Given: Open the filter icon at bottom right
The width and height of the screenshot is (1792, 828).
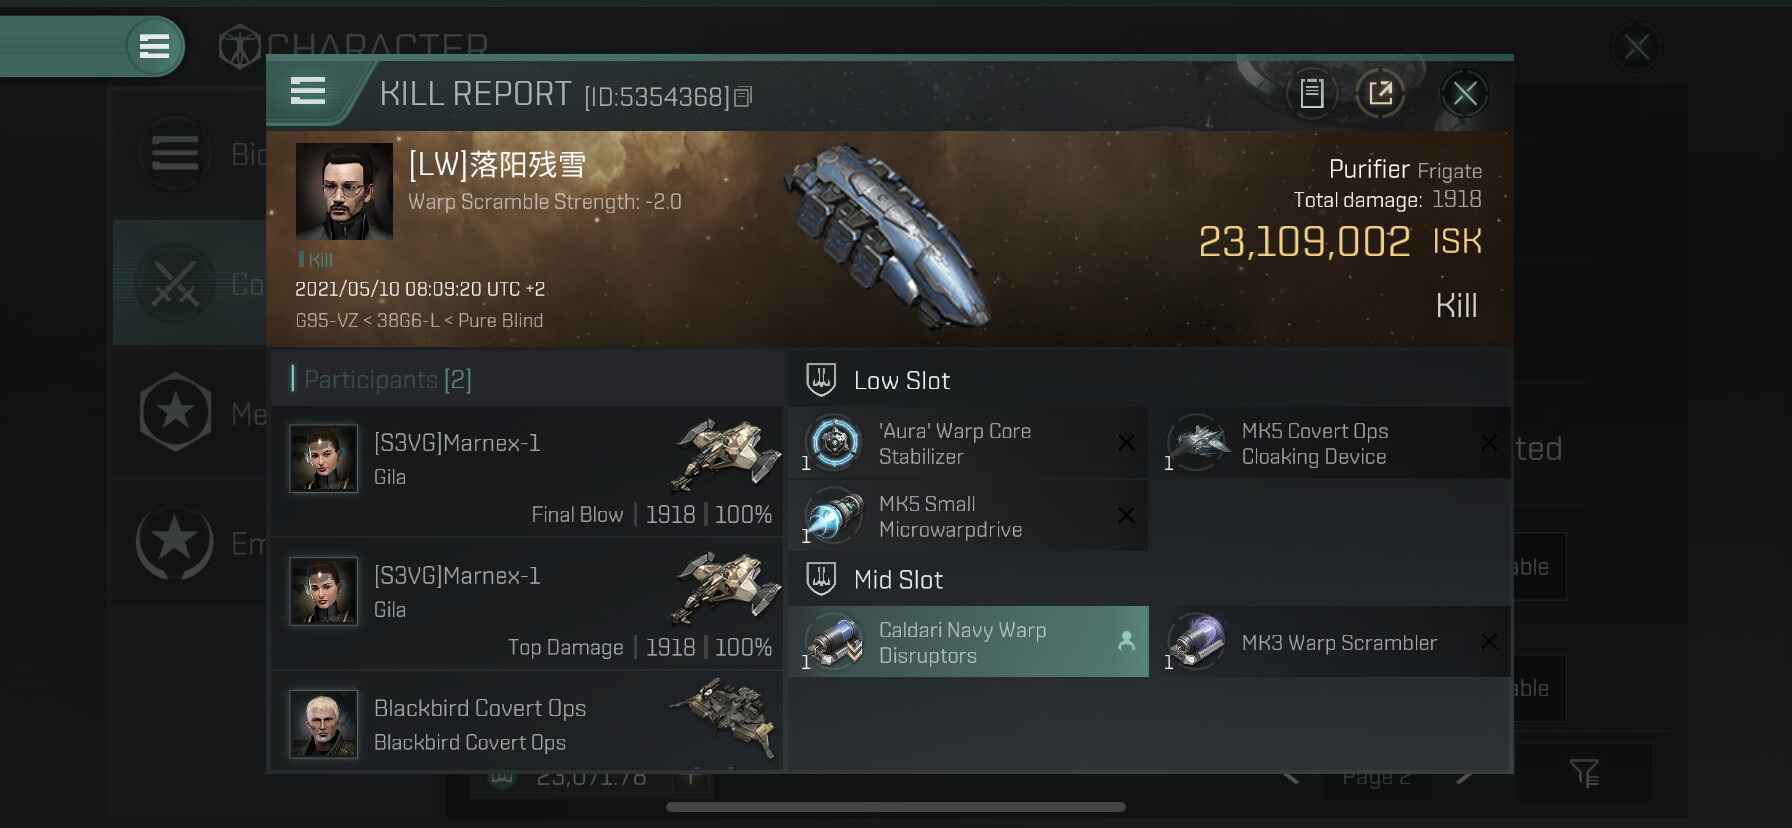Looking at the screenshot, I should point(1584,772).
